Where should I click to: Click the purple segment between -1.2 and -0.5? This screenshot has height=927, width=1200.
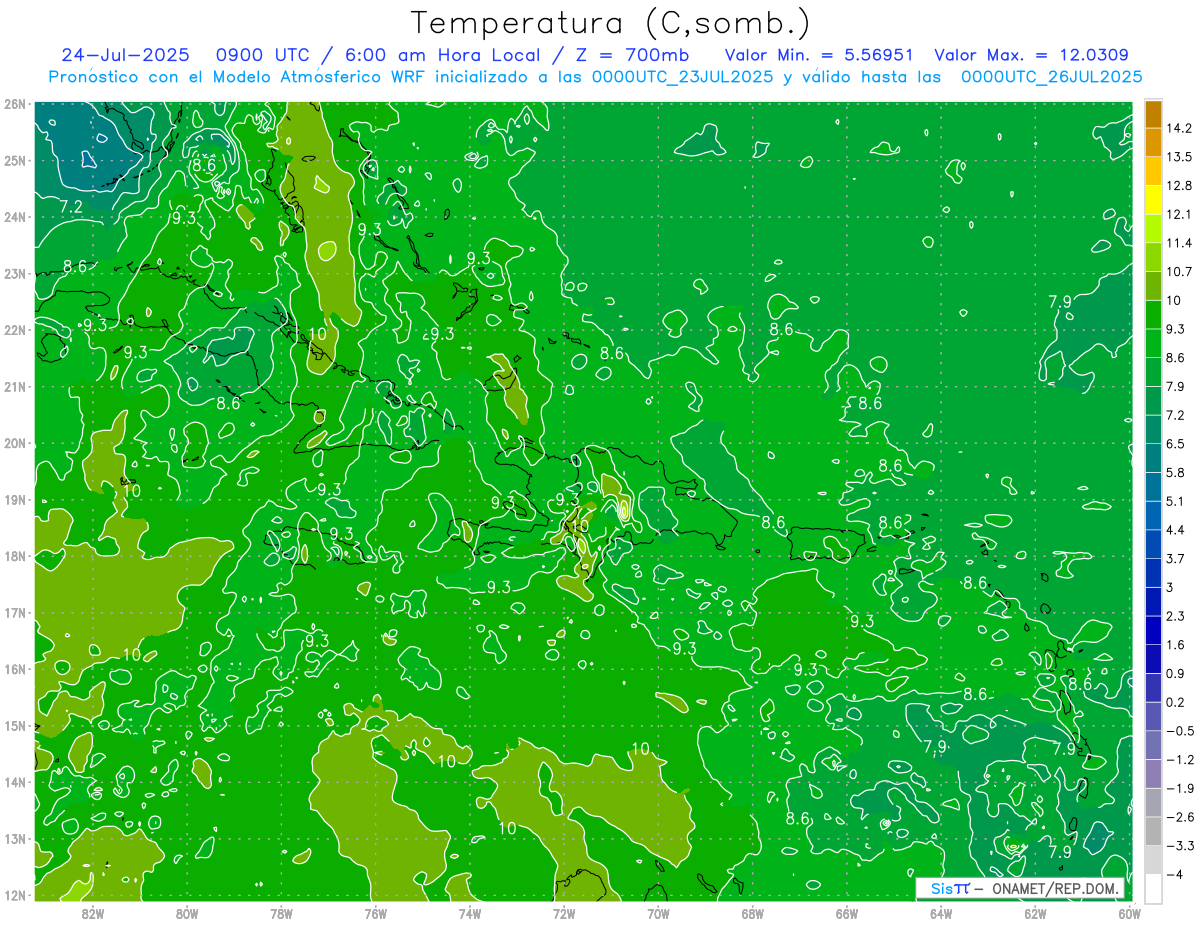pyautogui.click(x=1153, y=744)
